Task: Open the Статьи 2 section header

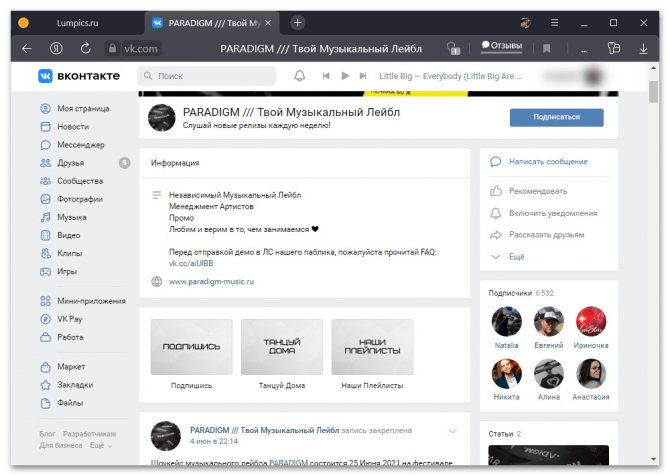Action: click(x=505, y=434)
